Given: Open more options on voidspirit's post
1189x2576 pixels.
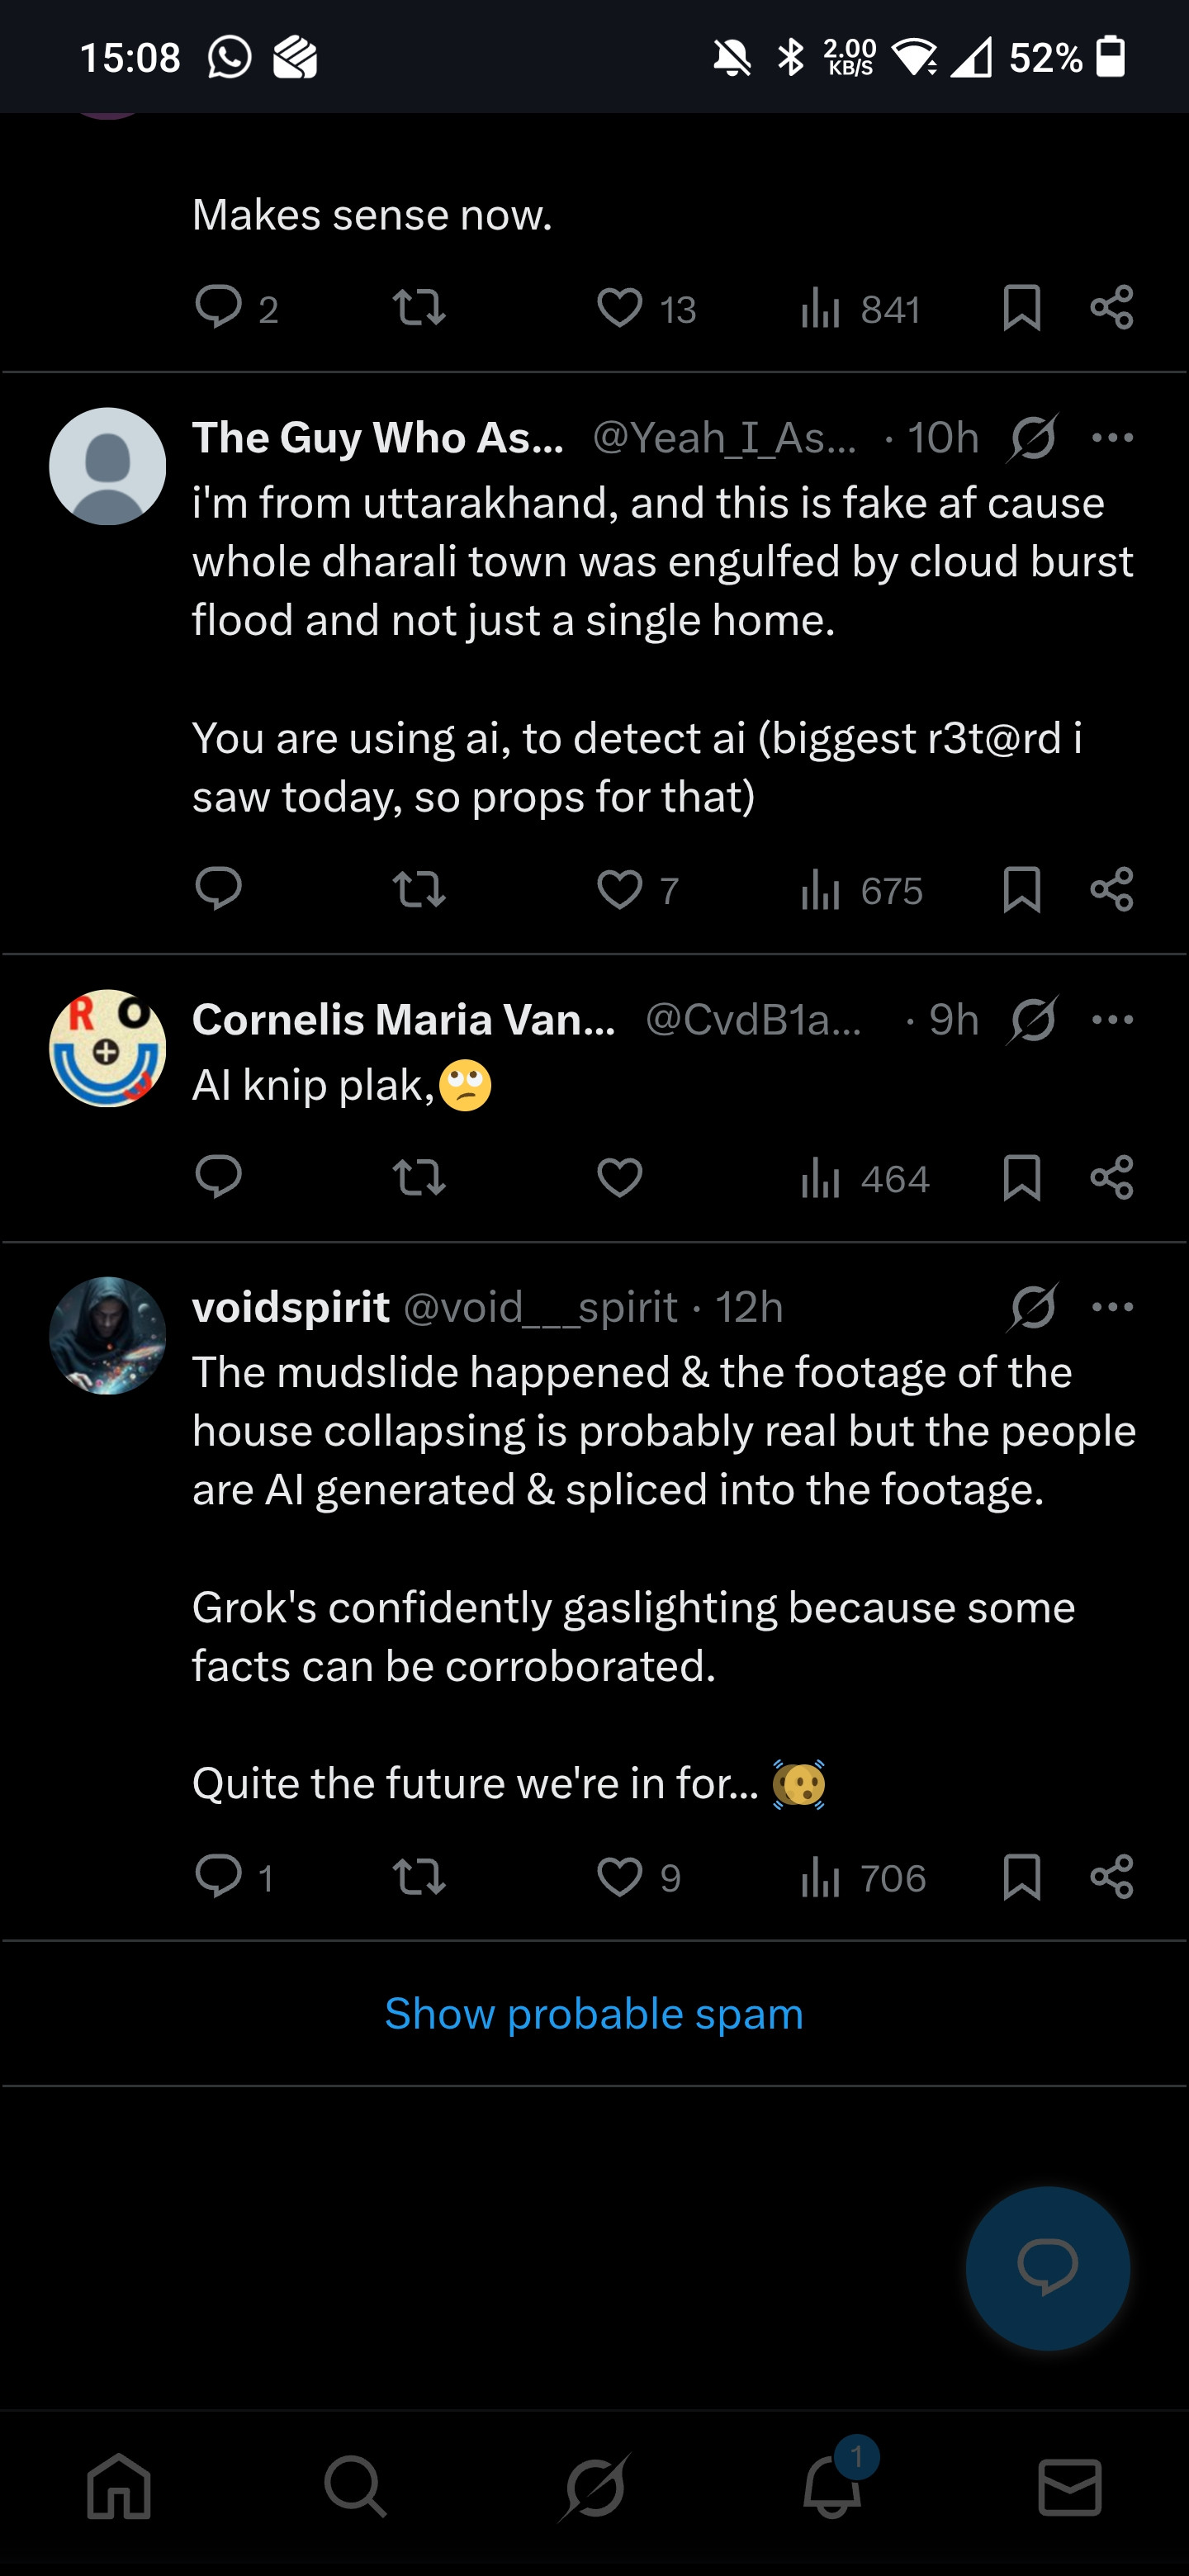Looking at the screenshot, I should pyautogui.click(x=1113, y=1307).
